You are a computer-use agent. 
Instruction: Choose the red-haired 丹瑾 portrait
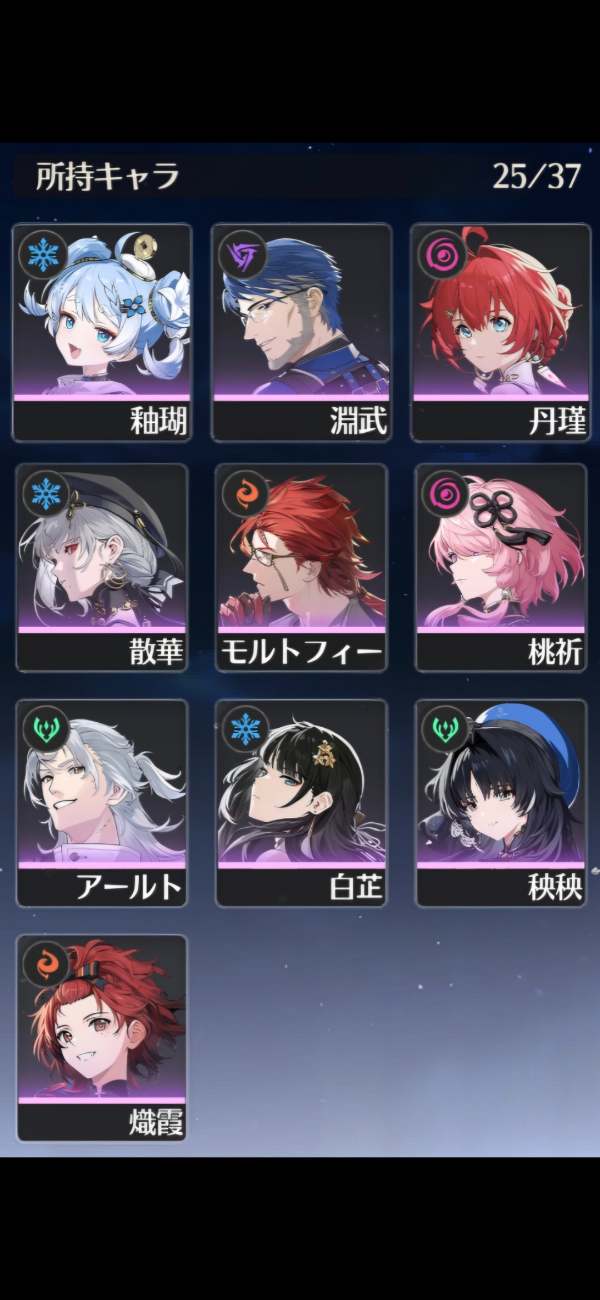coord(501,311)
